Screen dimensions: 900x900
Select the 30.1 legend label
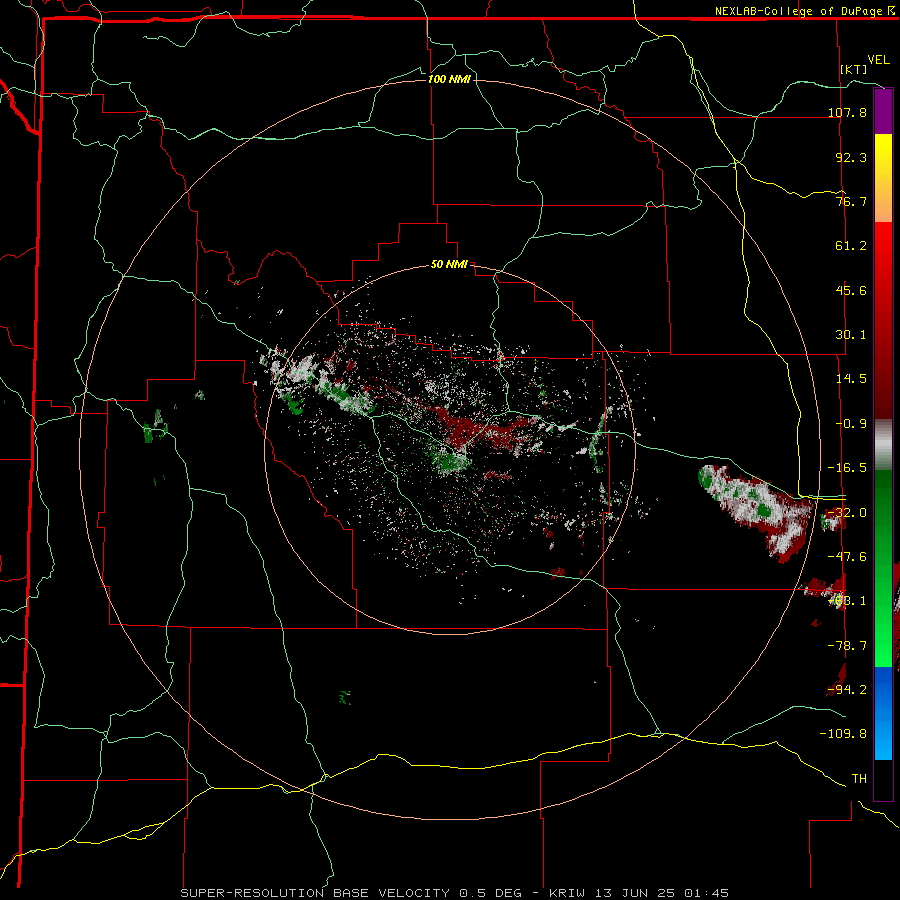[x=851, y=334]
